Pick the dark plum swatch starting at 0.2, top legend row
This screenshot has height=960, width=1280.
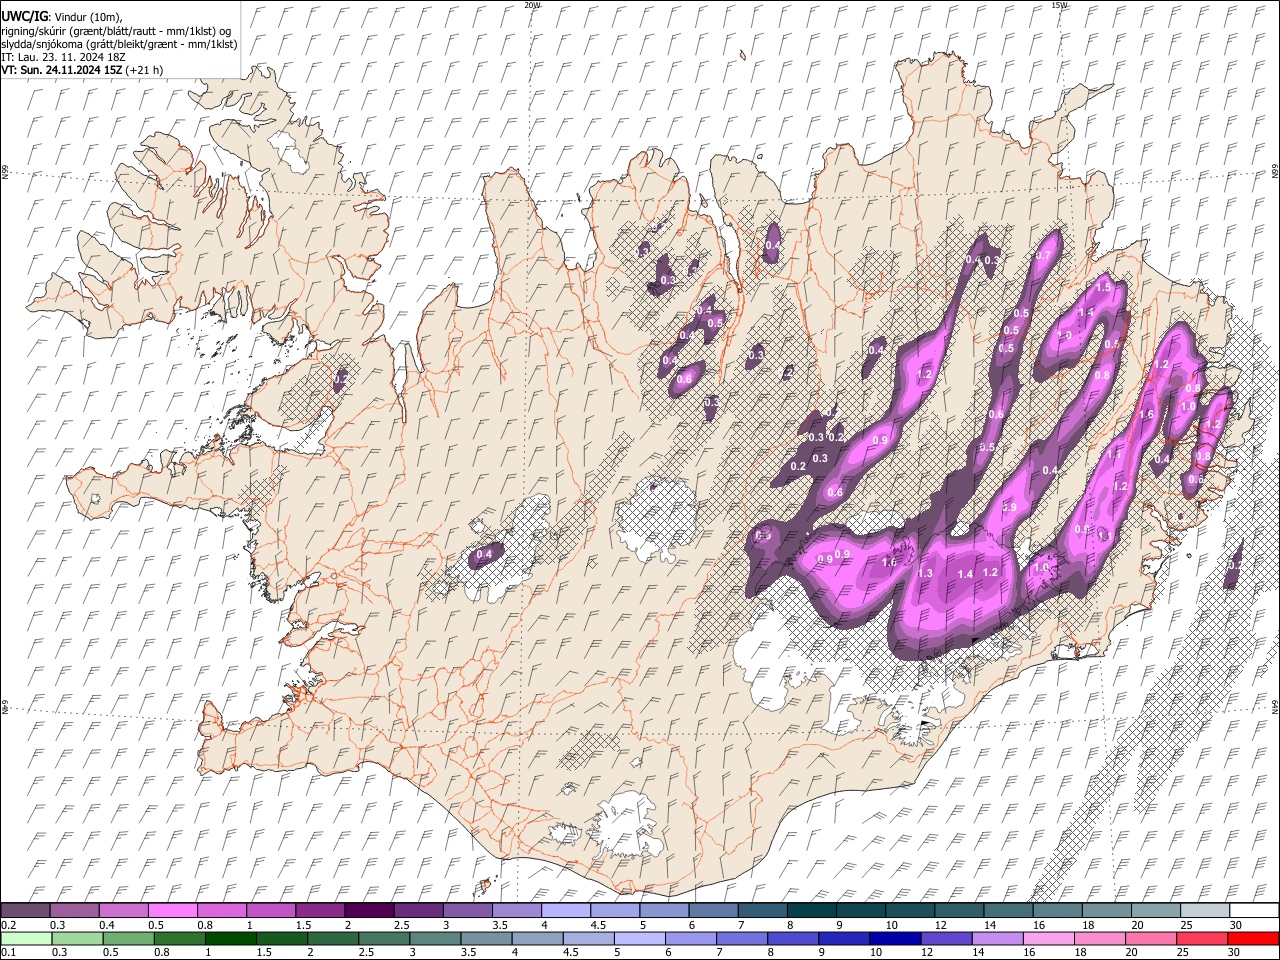(26, 911)
